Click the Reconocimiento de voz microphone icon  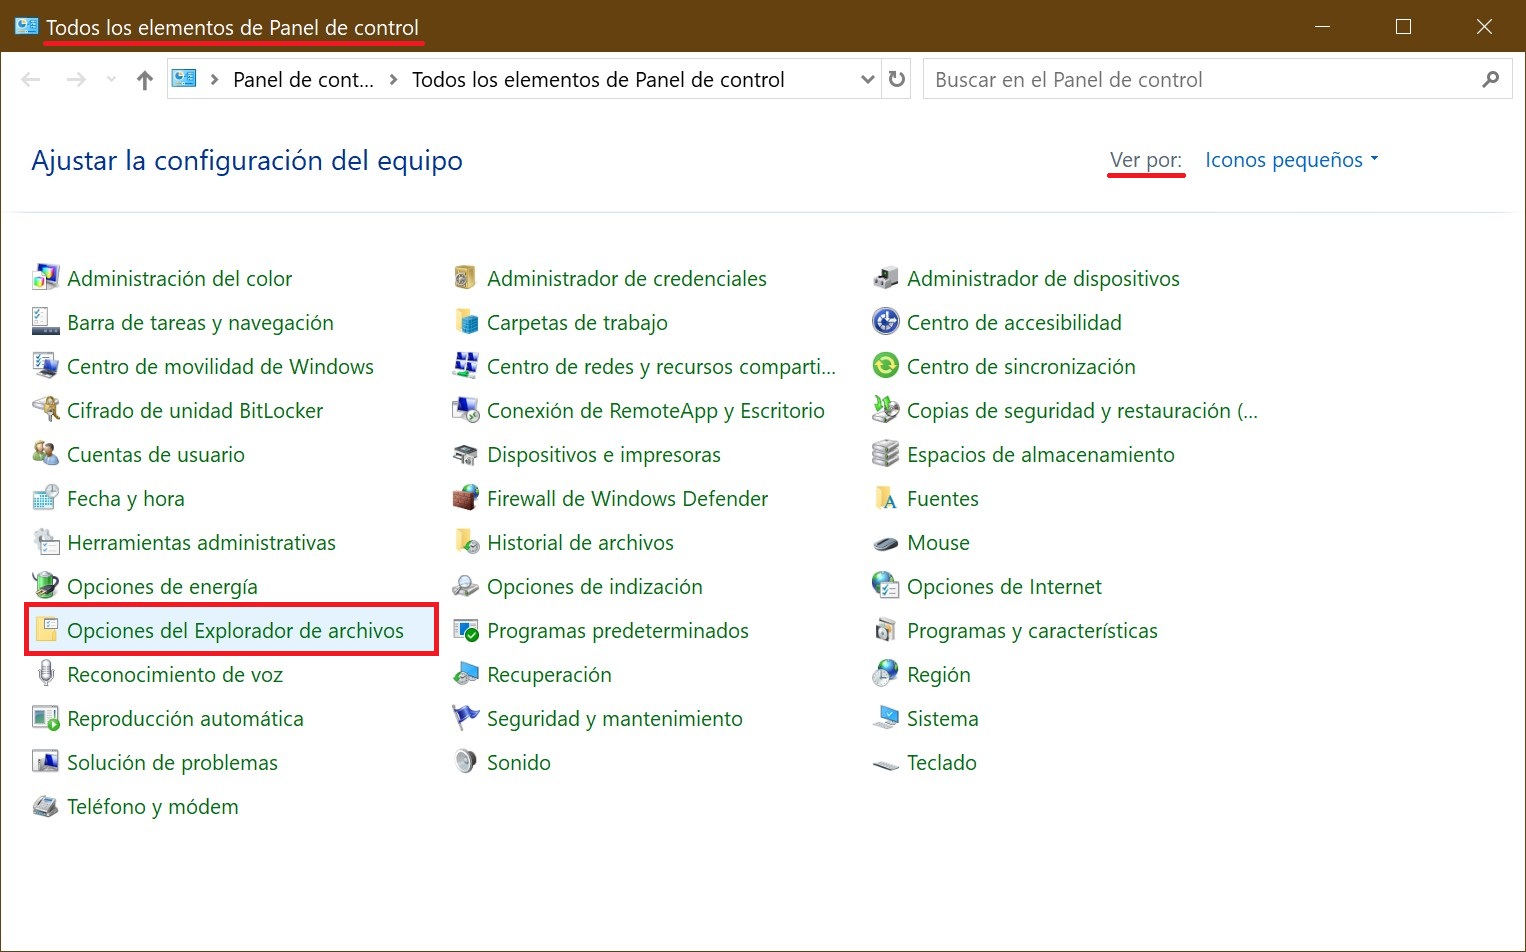45,674
